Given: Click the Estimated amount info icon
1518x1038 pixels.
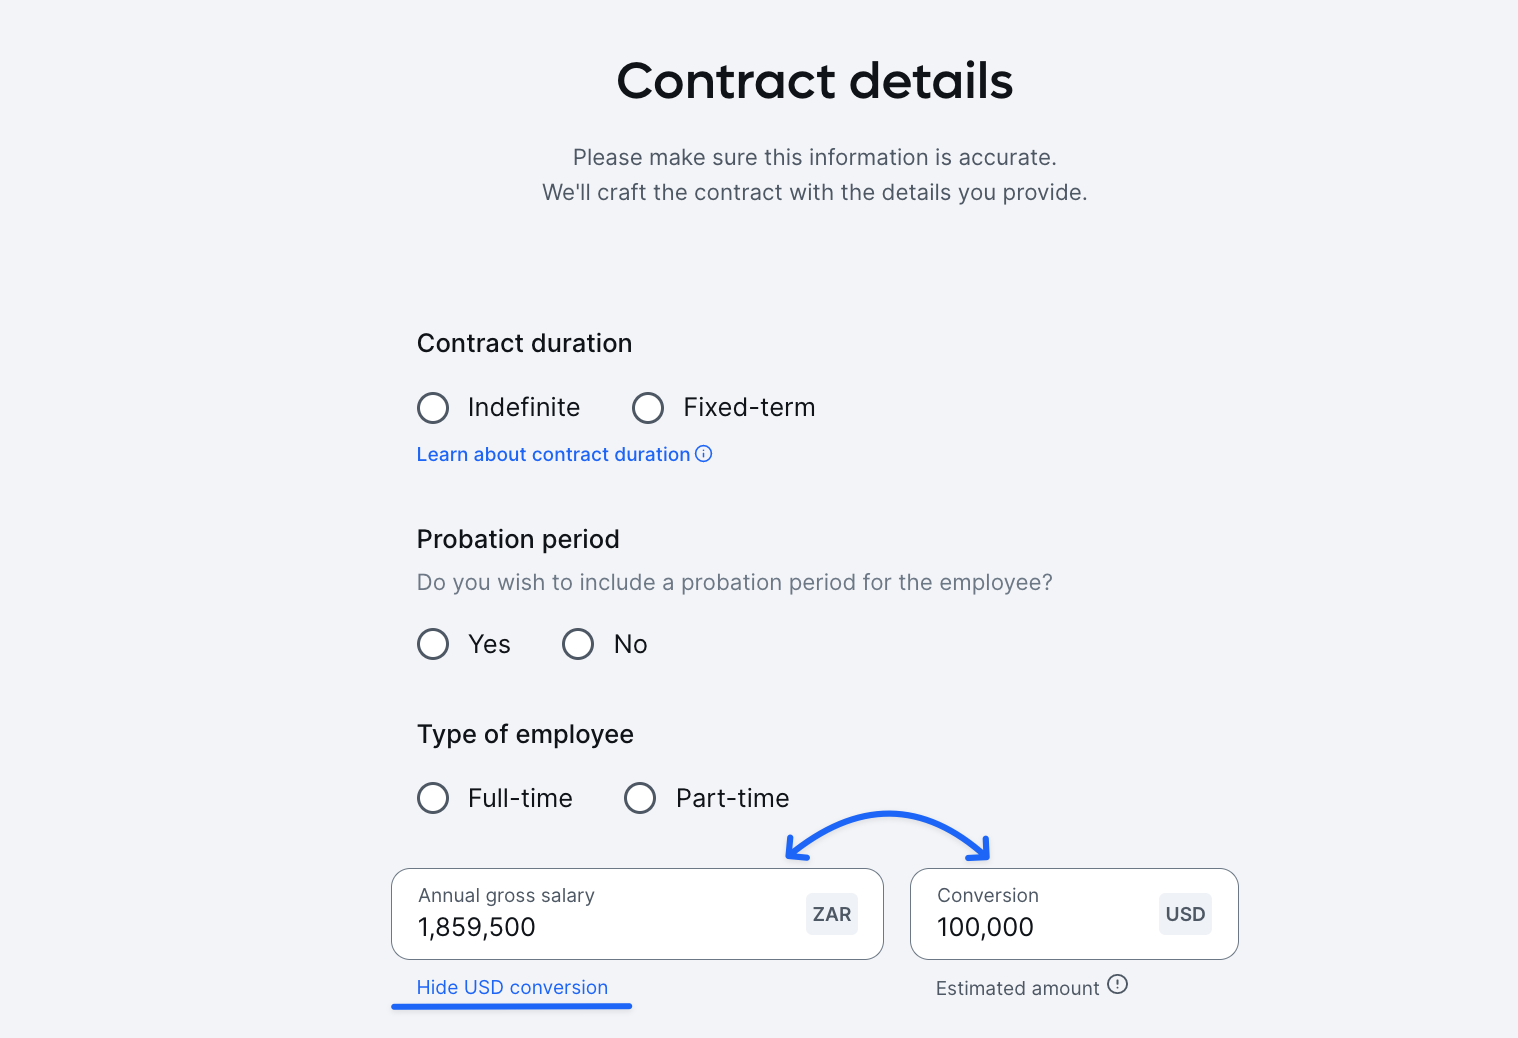Looking at the screenshot, I should pos(1118,984).
